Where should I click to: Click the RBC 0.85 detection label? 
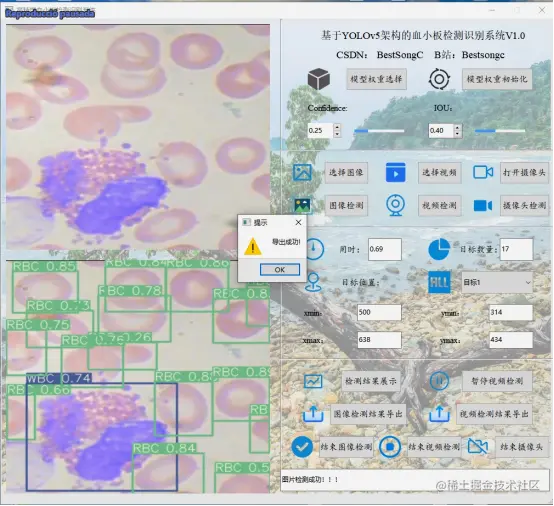(45, 266)
